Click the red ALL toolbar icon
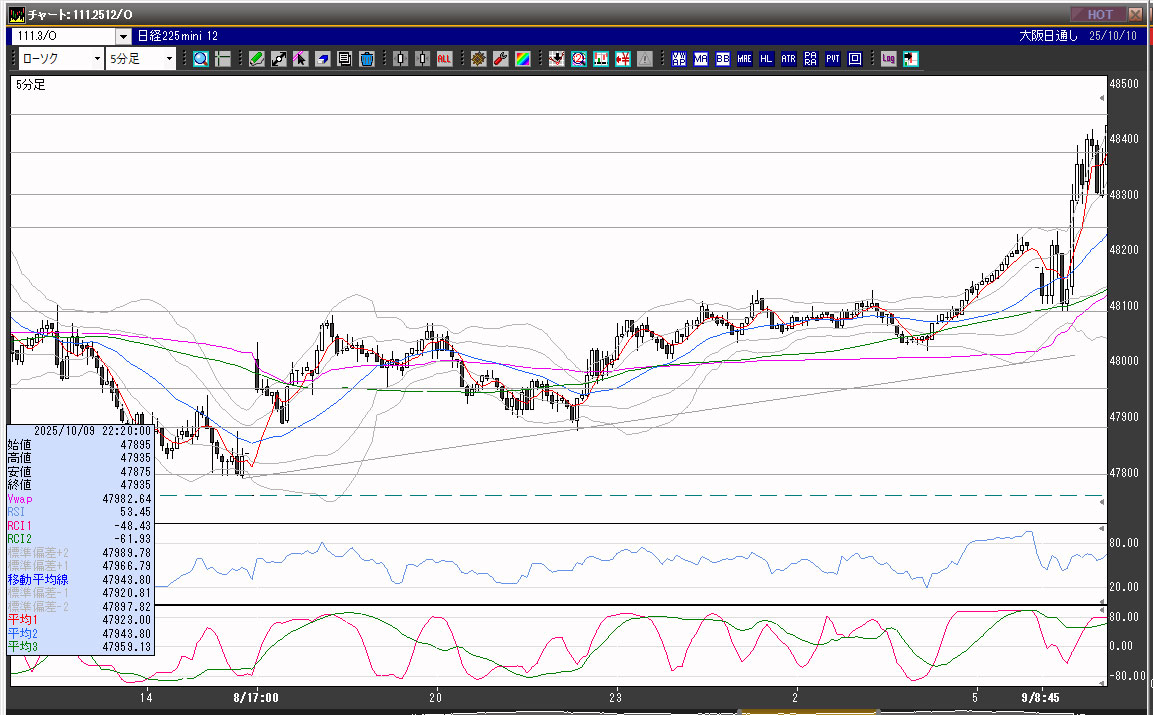This screenshot has height=715, width=1153. pos(444,59)
